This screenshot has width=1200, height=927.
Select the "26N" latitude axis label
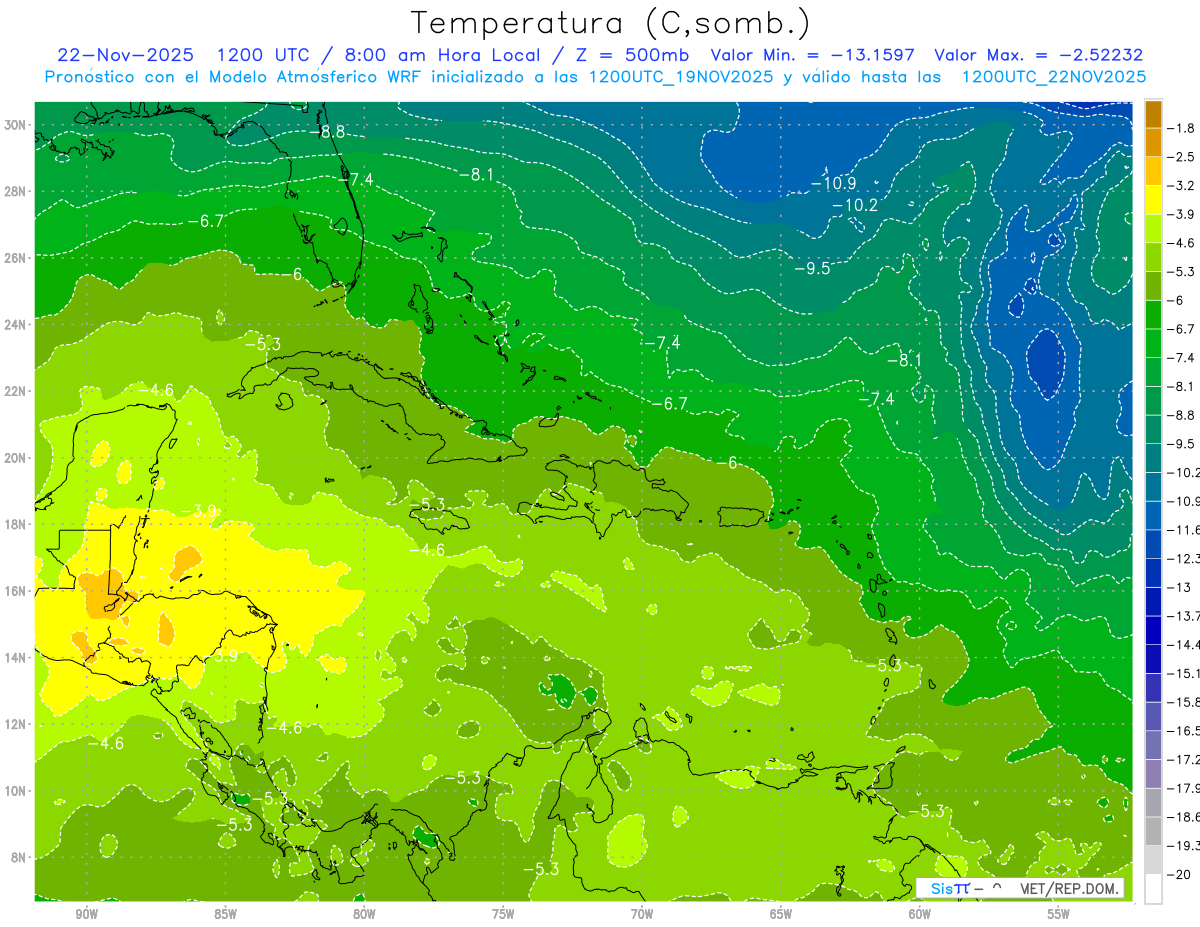[15, 258]
